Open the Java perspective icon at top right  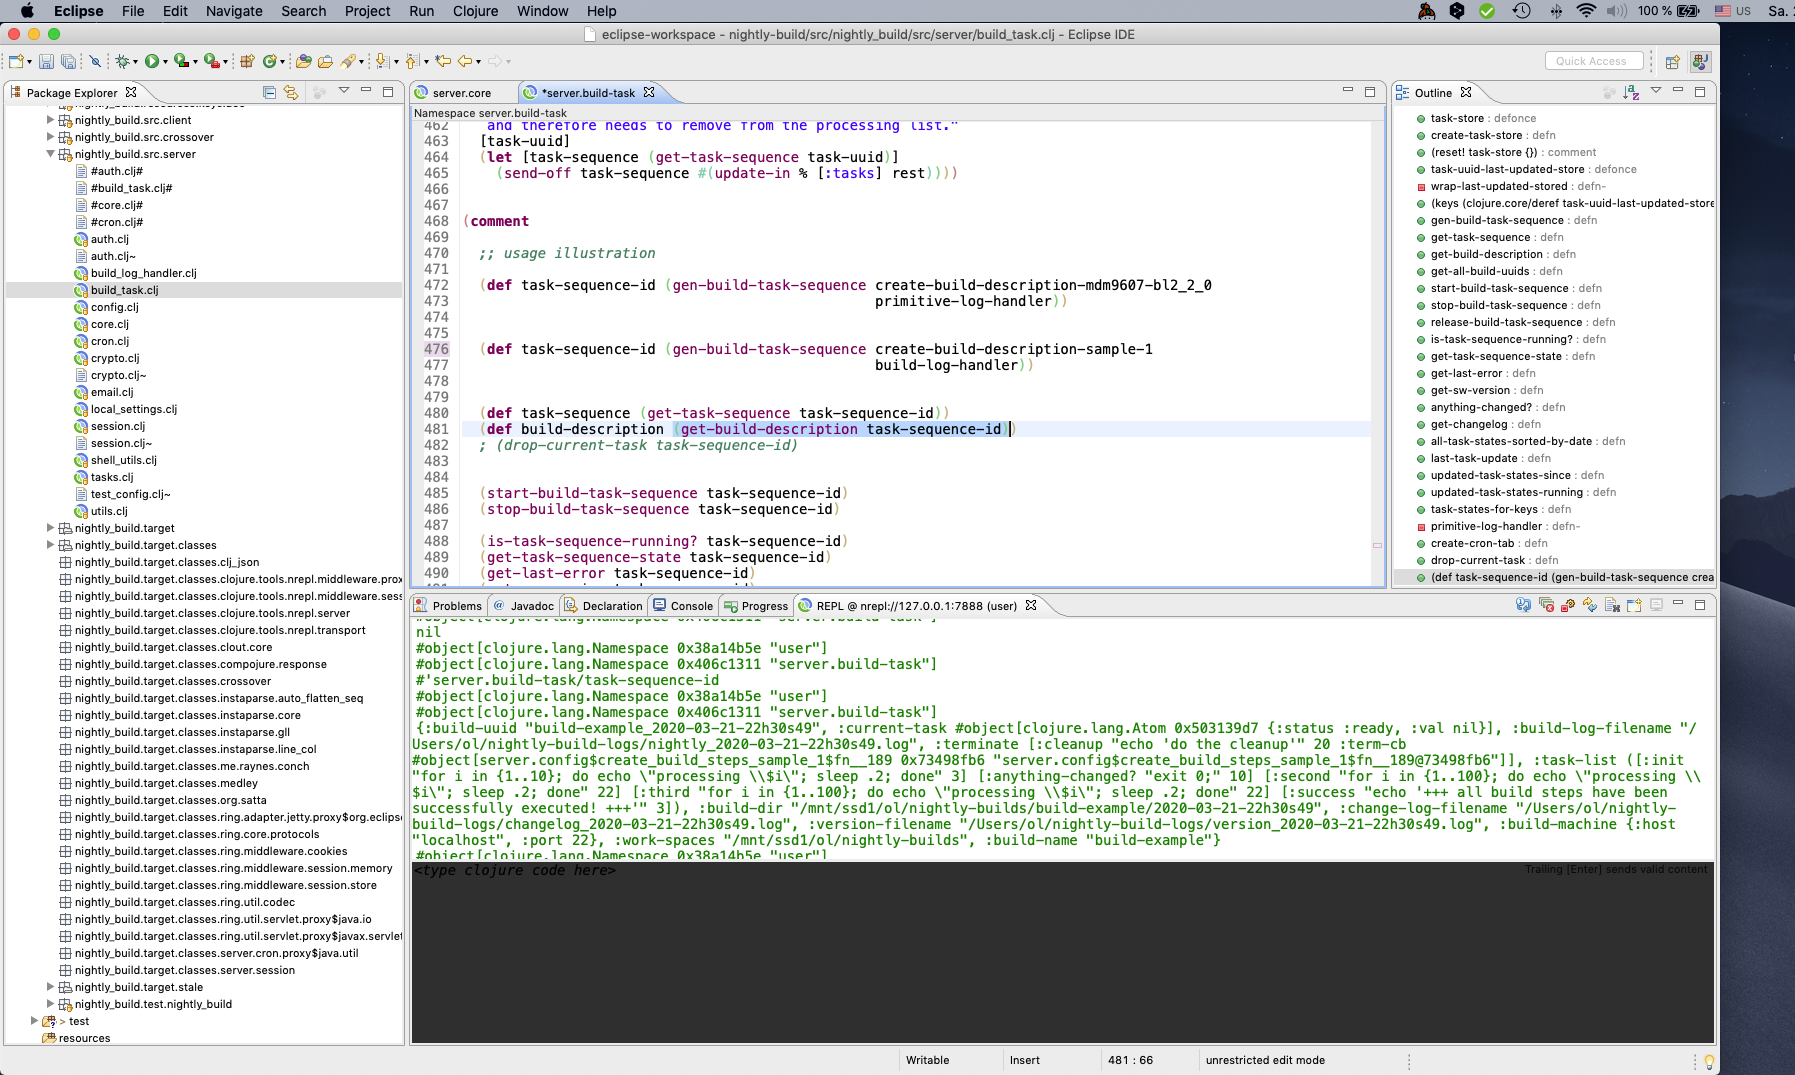click(x=1699, y=62)
